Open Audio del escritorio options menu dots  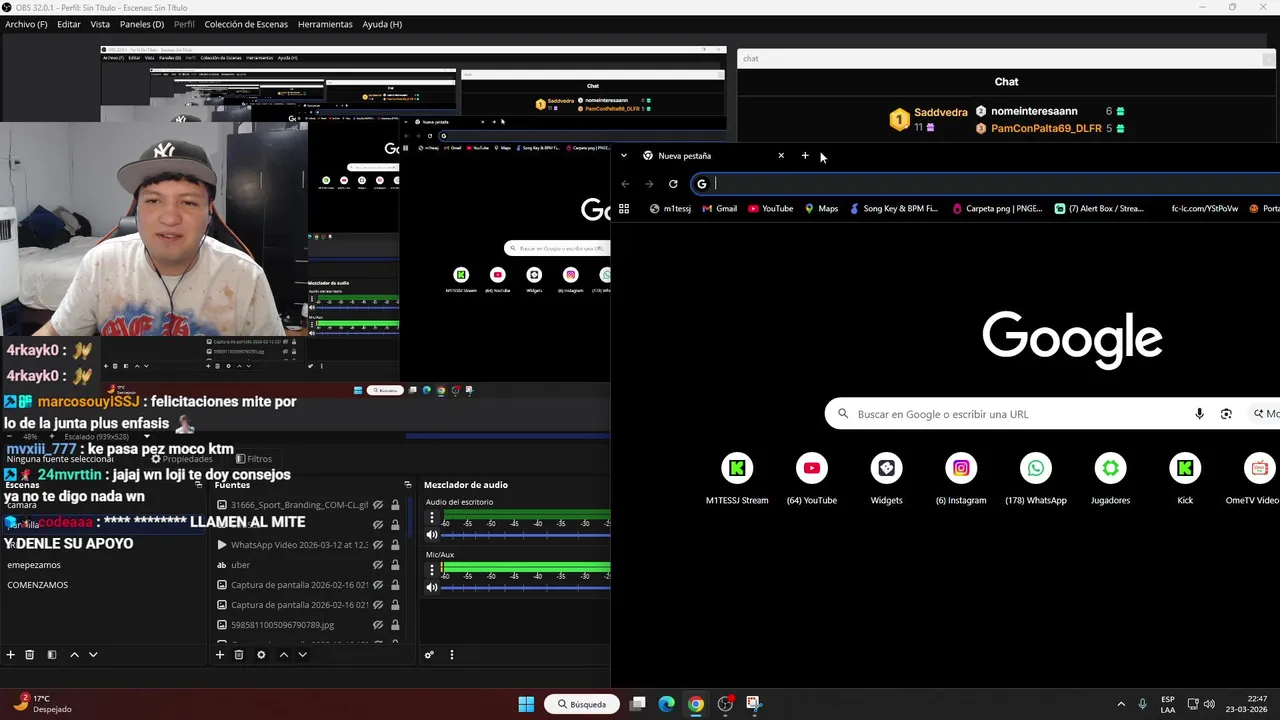pos(432,518)
